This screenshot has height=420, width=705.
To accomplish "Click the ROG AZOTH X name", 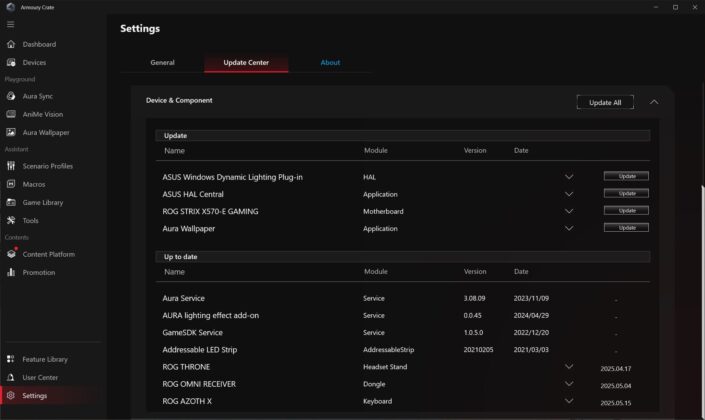I will click(187, 401).
